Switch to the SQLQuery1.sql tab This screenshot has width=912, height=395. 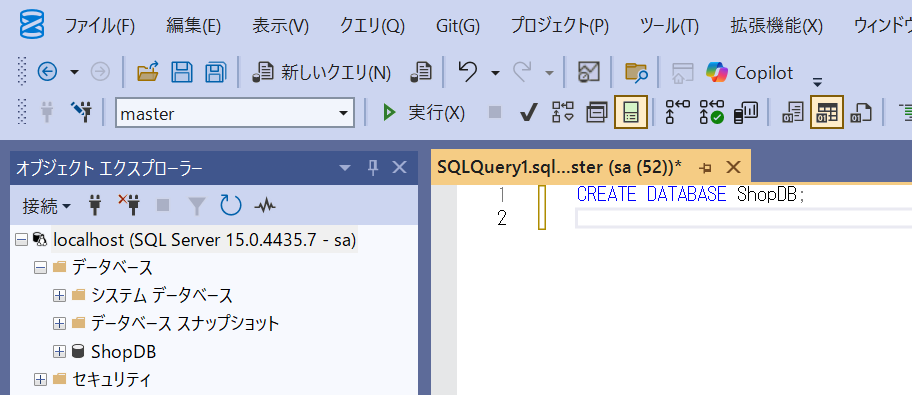pyautogui.click(x=560, y=168)
